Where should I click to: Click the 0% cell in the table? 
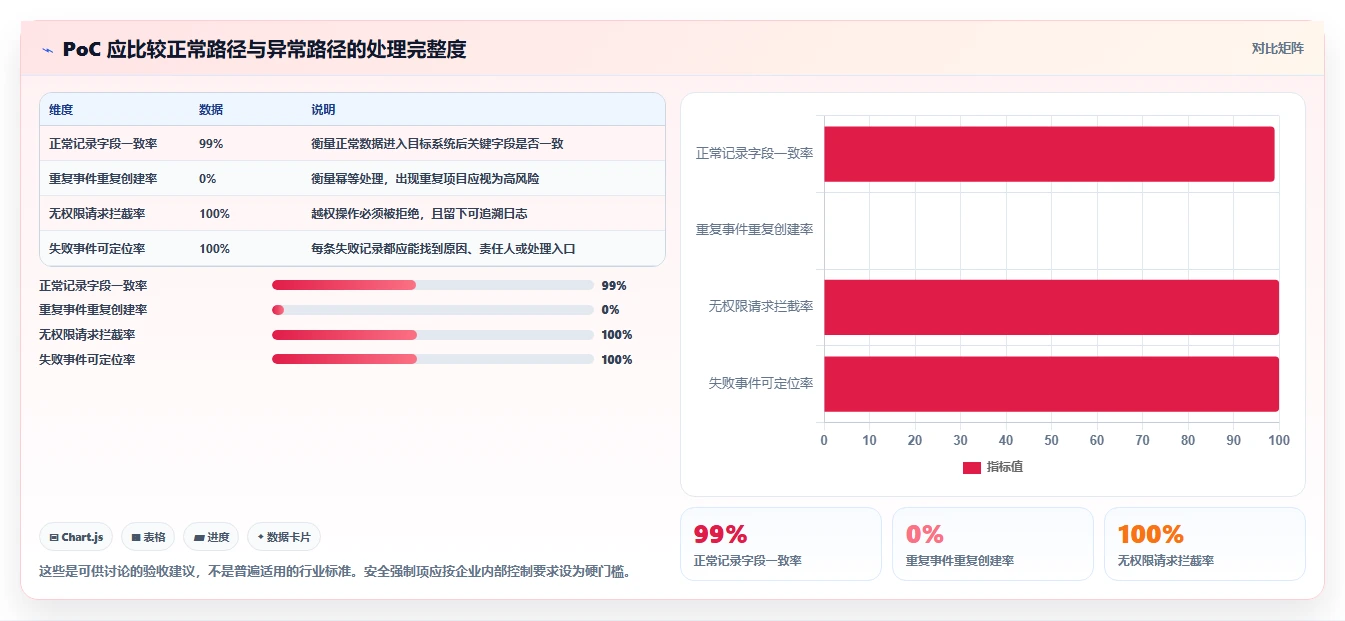coord(208,179)
